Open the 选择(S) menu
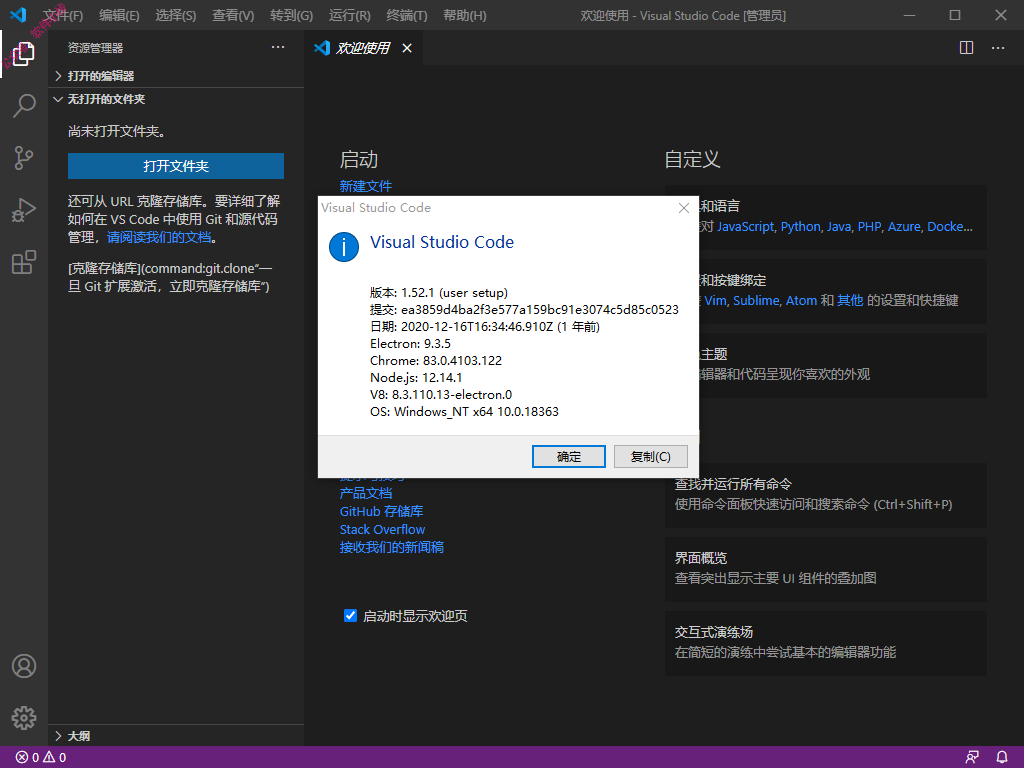Screen dimensions: 1024x768 tap(175, 15)
